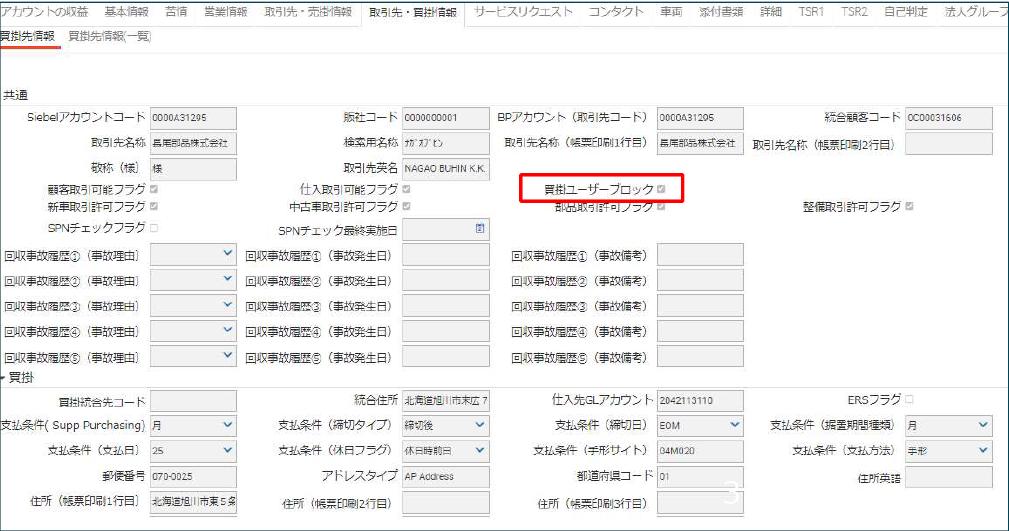Click the 買掛統合先コード input field

[x=193, y=401]
